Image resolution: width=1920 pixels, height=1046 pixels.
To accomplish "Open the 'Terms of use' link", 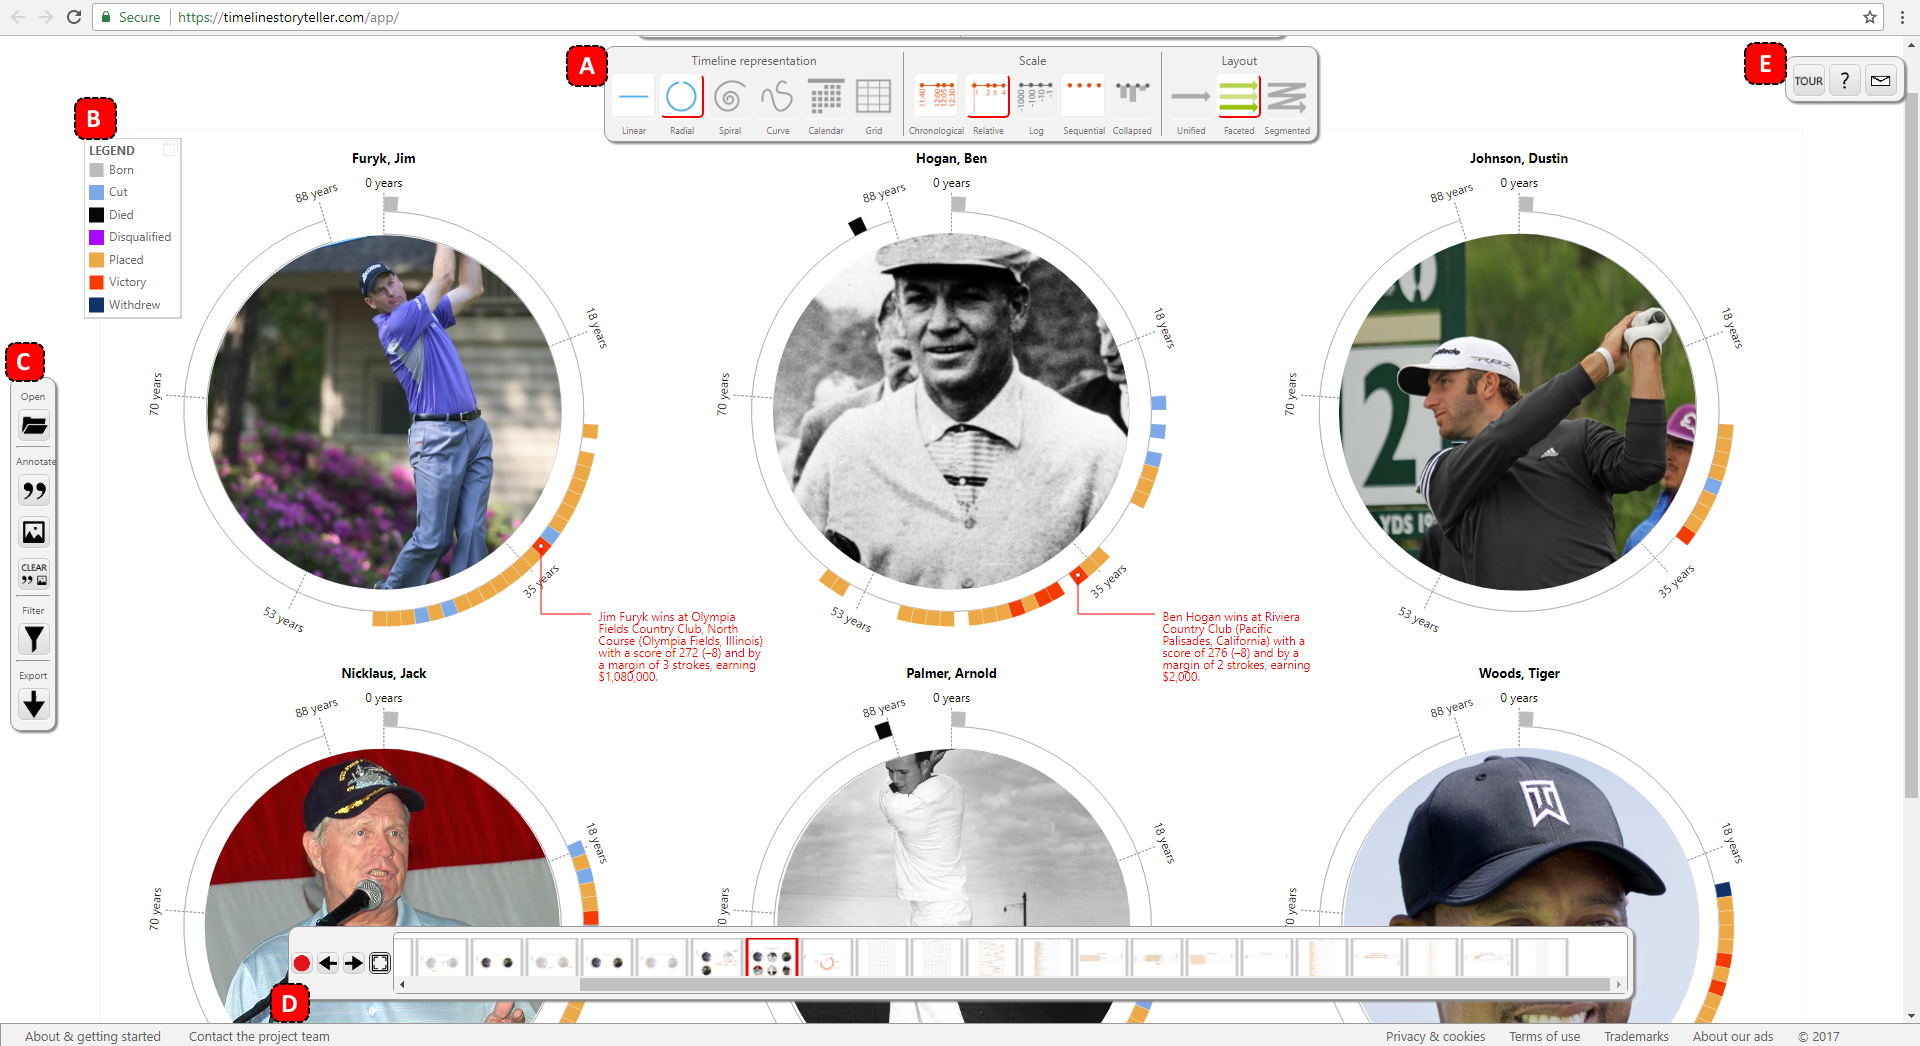I will (1544, 1036).
